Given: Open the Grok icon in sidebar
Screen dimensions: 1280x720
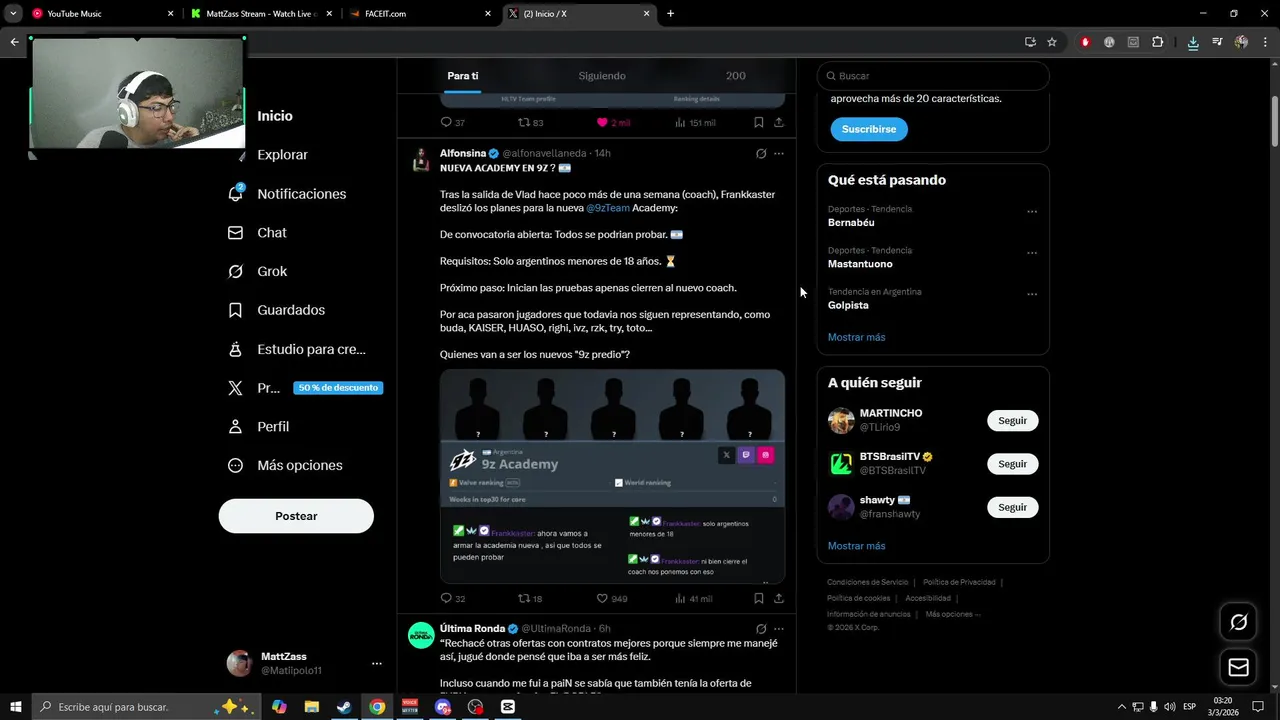Looking at the screenshot, I should 235,271.
